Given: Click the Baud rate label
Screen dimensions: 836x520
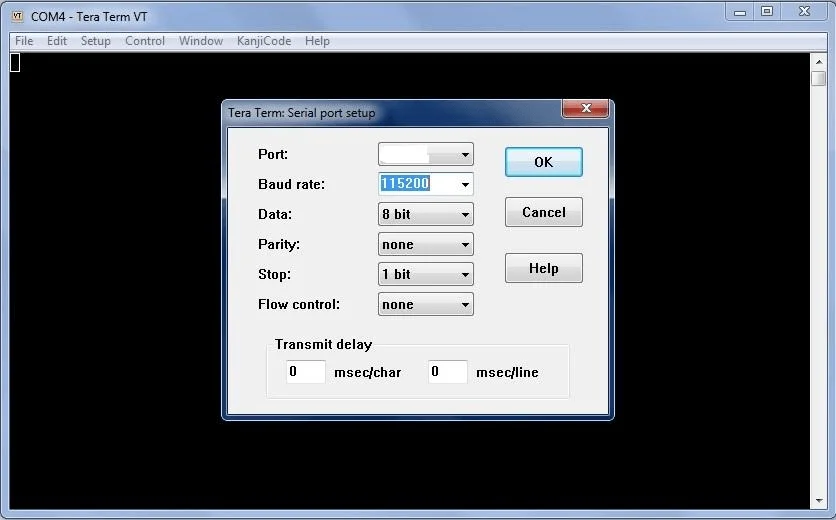Looking at the screenshot, I should [x=291, y=185].
